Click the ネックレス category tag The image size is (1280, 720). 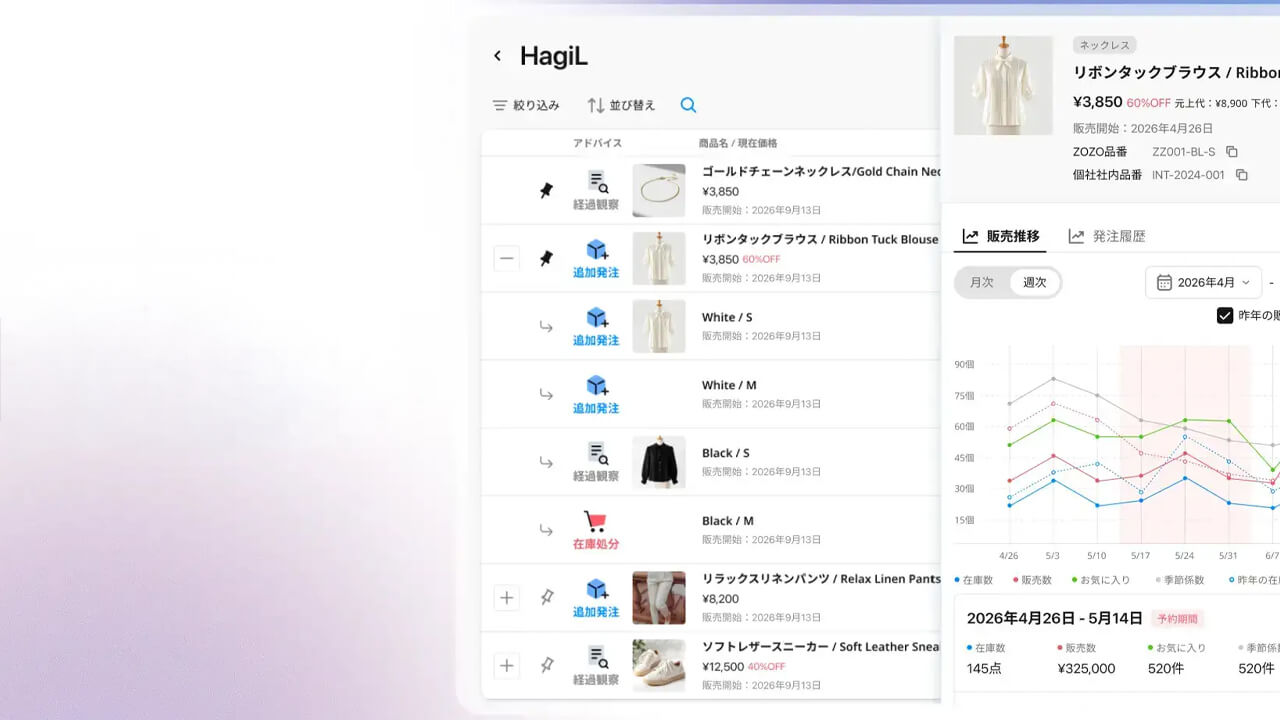(x=1105, y=45)
